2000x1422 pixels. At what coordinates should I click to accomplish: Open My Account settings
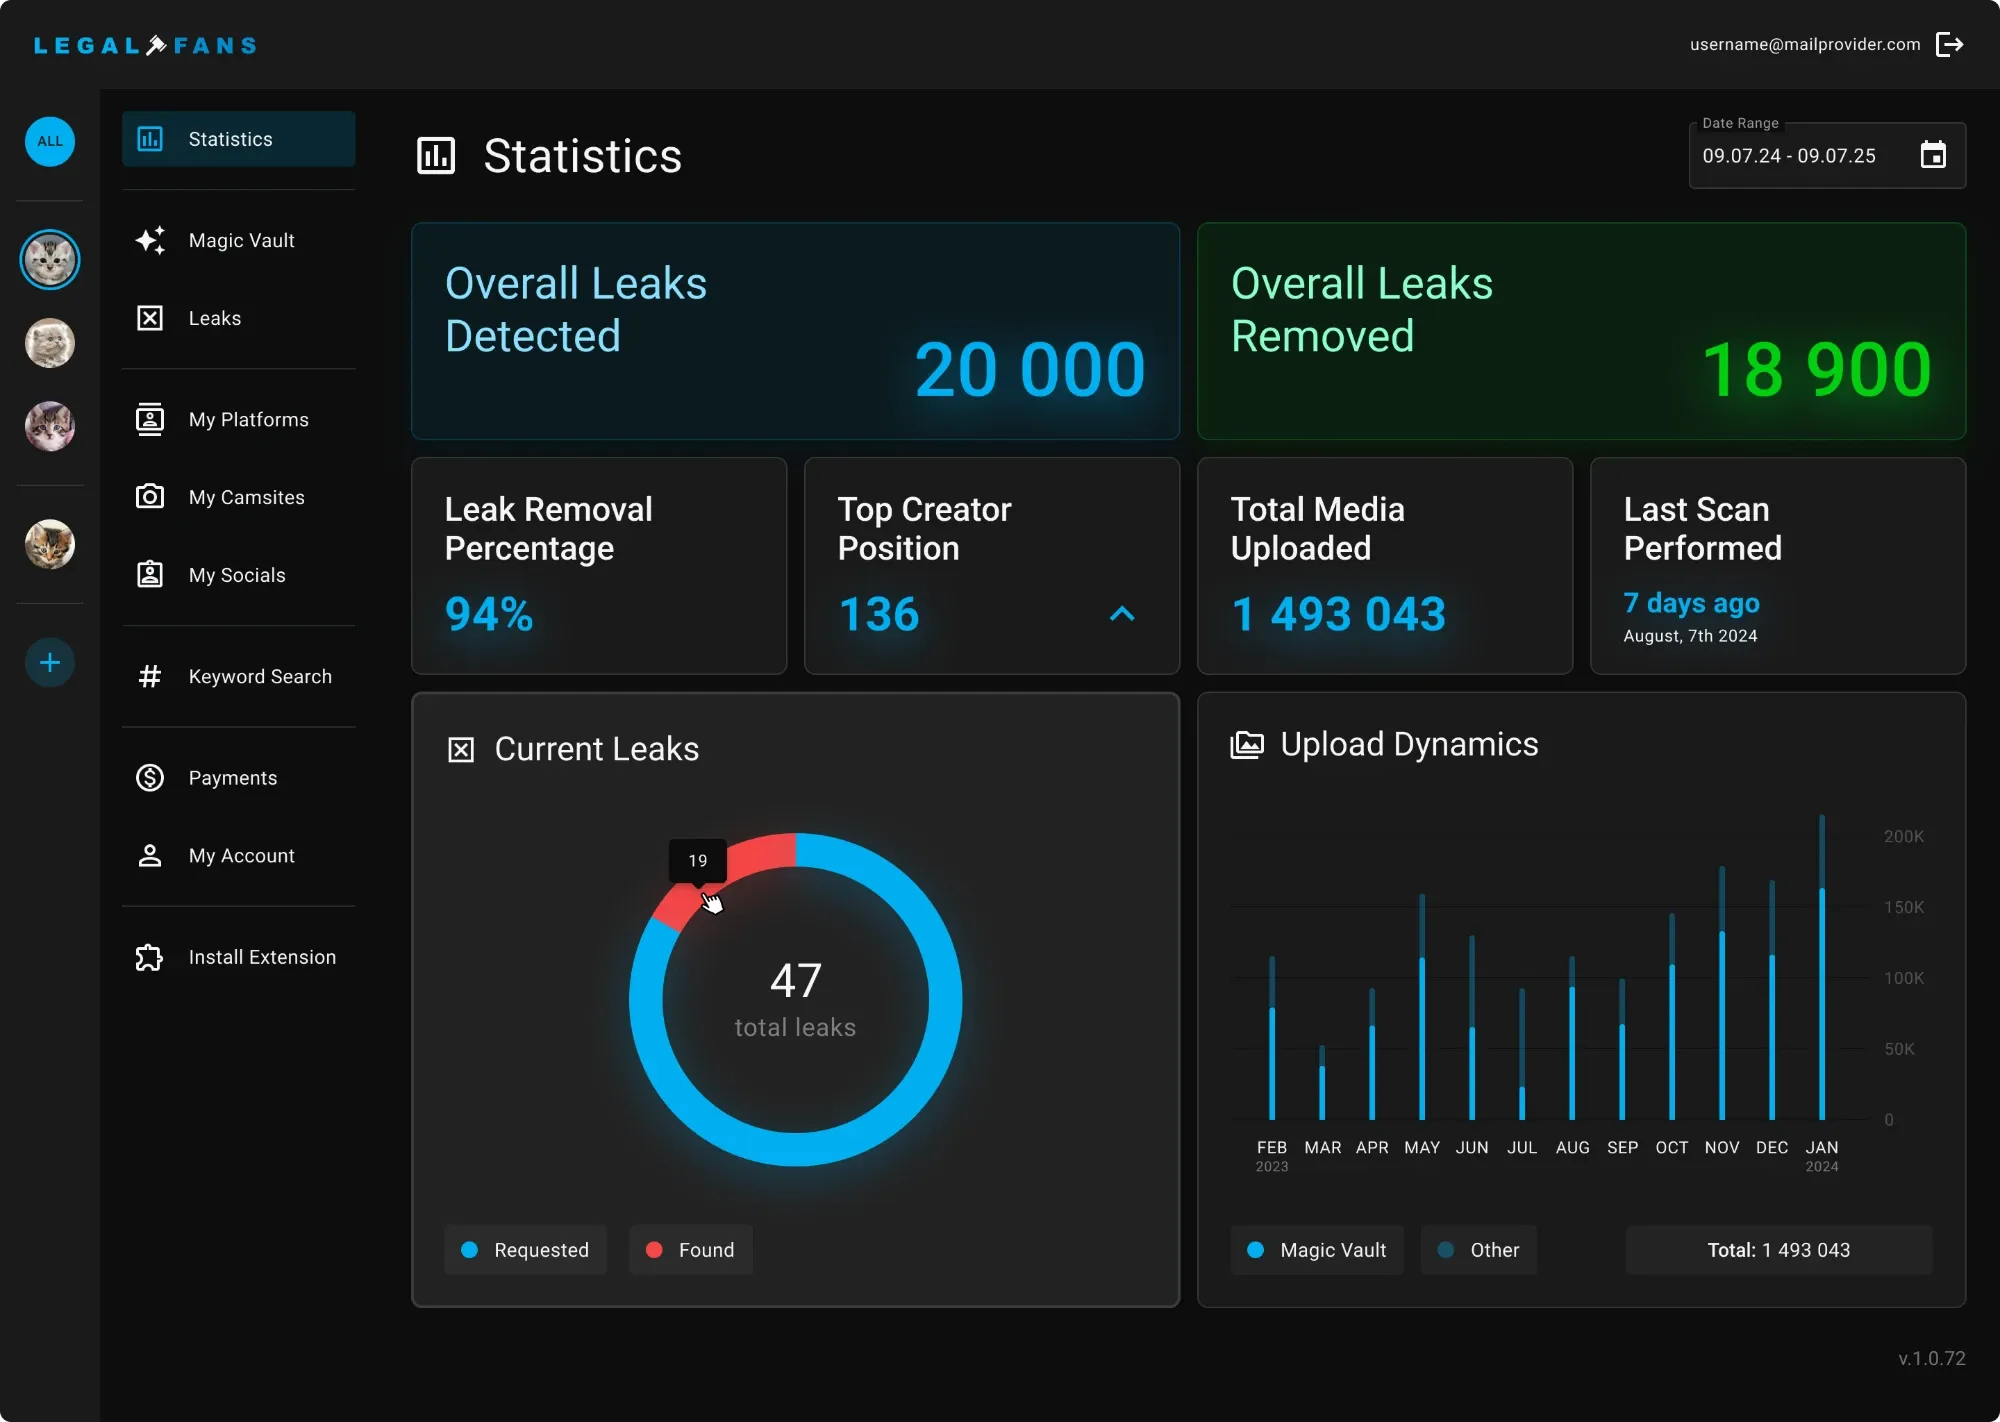(x=241, y=855)
